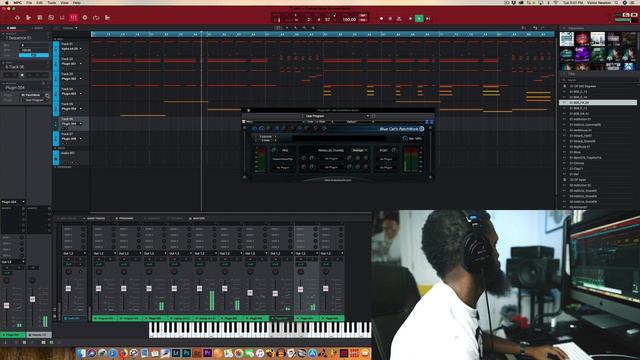This screenshot has width=640, height=360.
Task: Open Track 07 program dropdown arrow
Action: [x=80, y=139]
